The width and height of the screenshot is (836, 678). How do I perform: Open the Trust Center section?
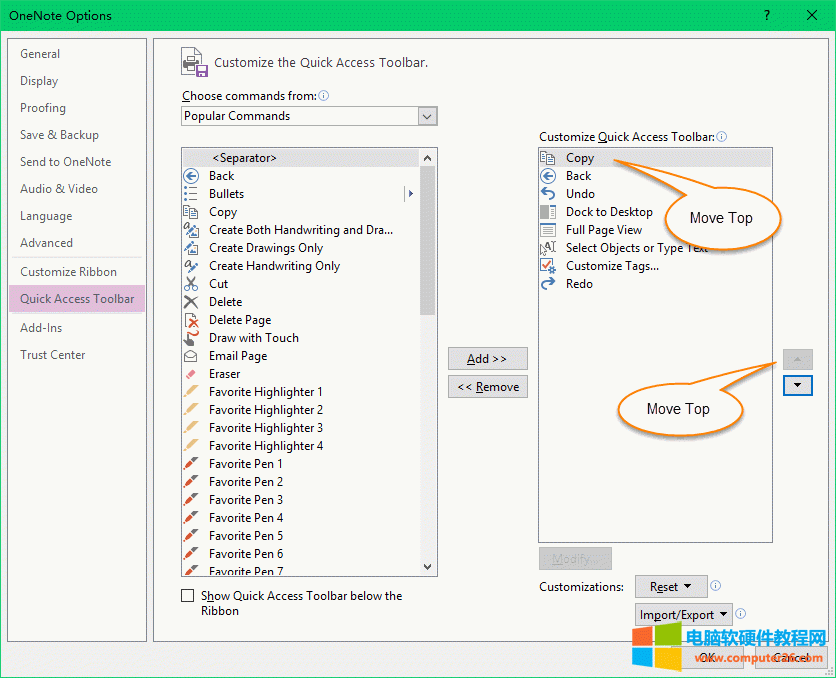point(53,355)
